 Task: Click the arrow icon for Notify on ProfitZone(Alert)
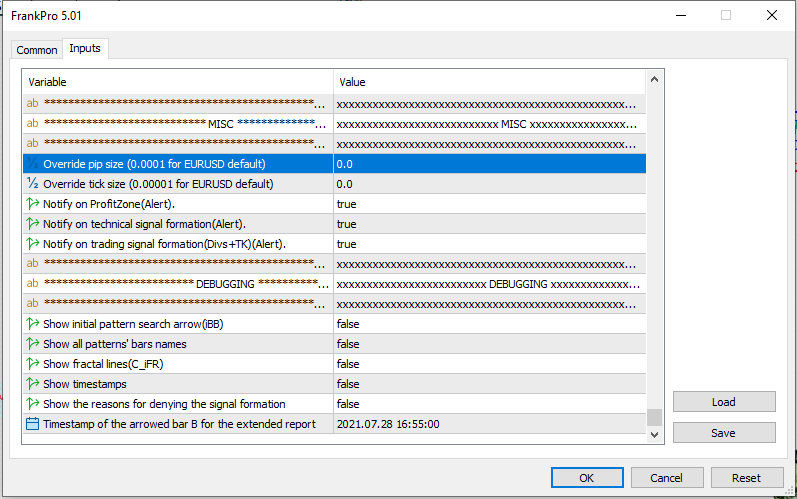click(32, 204)
